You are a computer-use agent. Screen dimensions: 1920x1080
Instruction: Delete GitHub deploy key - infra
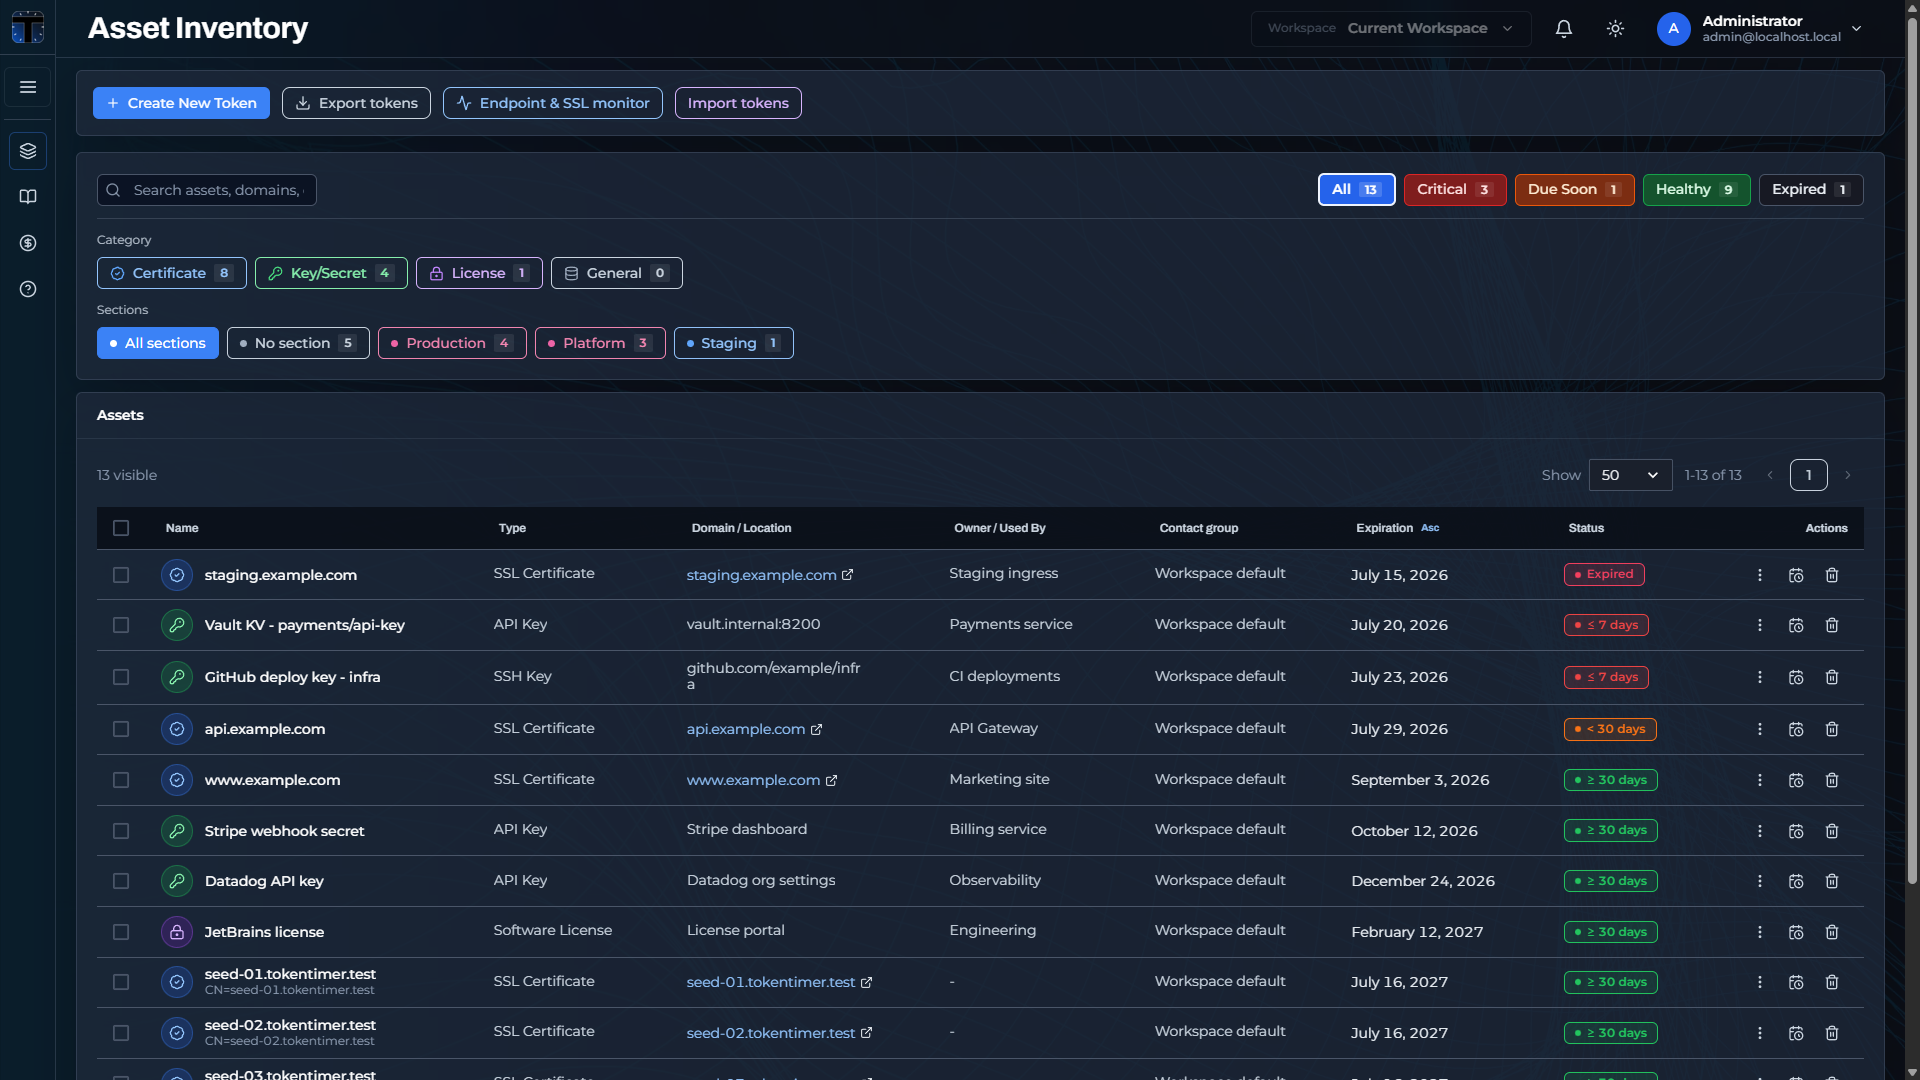(1832, 677)
